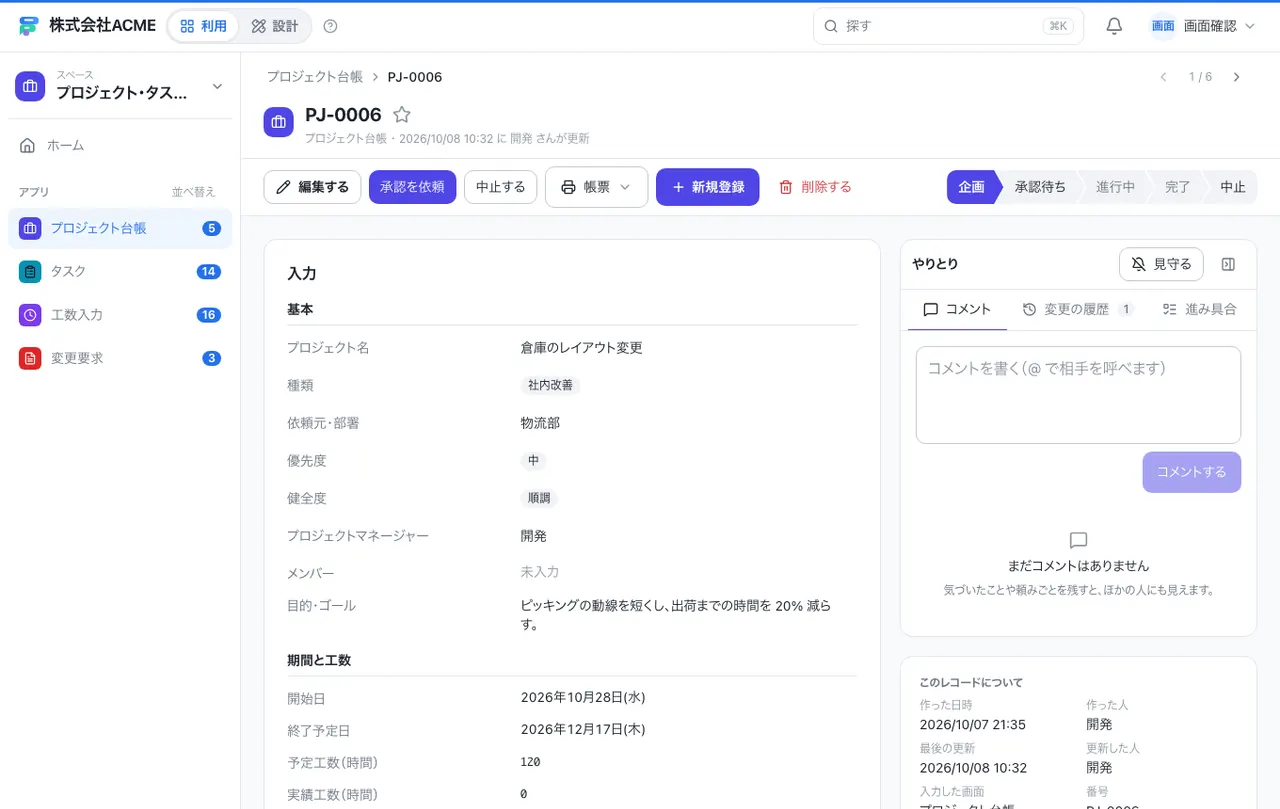The width and height of the screenshot is (1280, 809).
Task: Select 変更要求 in the sidebar
Action: 120,358
